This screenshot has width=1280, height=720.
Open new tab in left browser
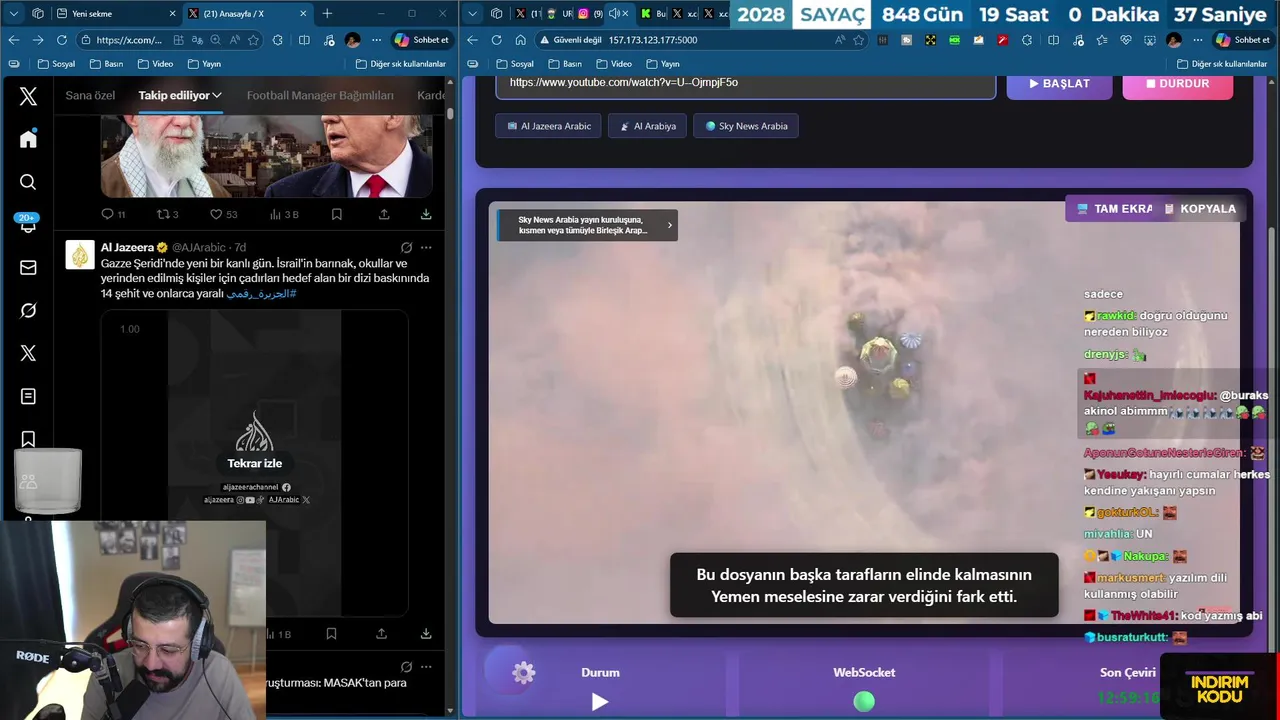pyautogui.click(x=327, y=14)
